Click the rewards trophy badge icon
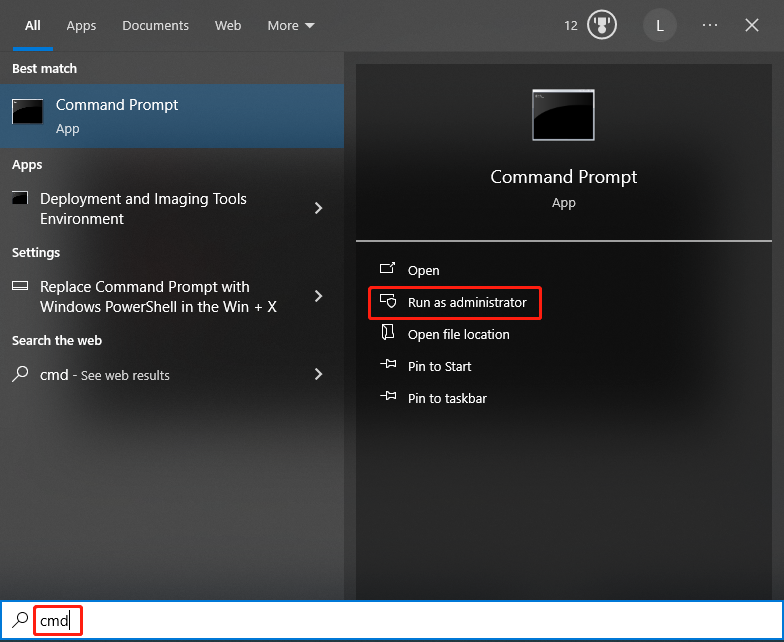Image resolution: width=784 pixels, height=642 pixels. (x=602, y=25)
